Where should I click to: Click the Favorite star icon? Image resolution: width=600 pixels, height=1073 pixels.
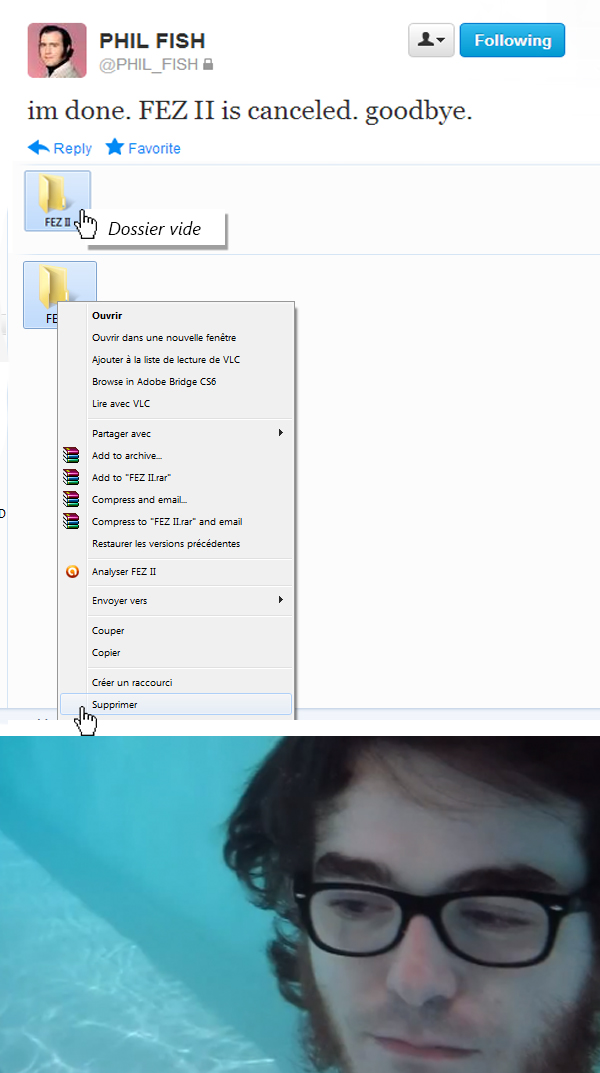tap(114, 146)
